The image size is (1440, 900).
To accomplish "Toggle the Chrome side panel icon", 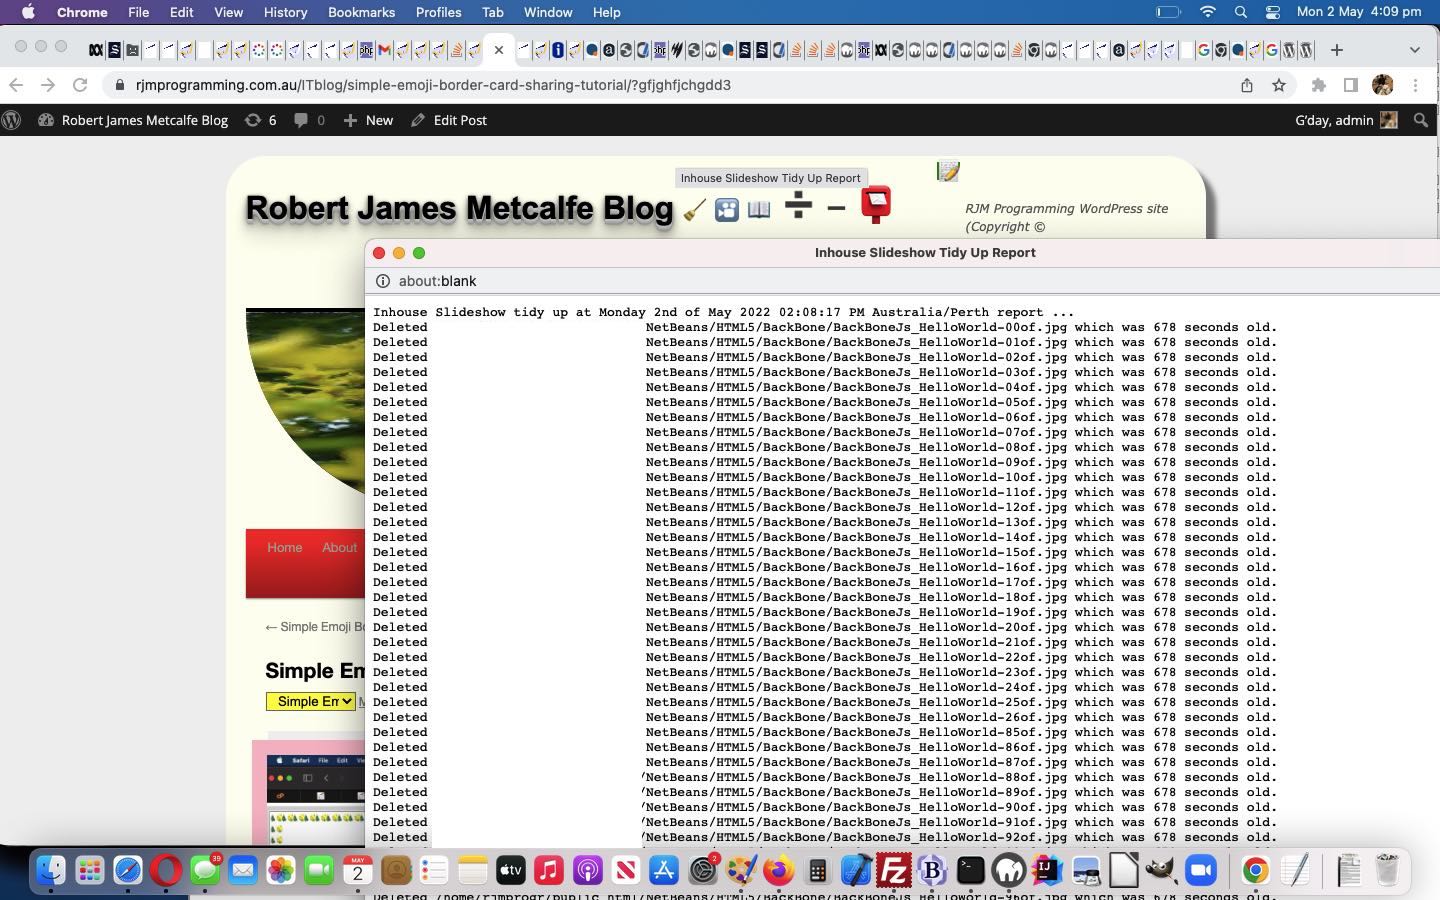I will point(1351,85).
